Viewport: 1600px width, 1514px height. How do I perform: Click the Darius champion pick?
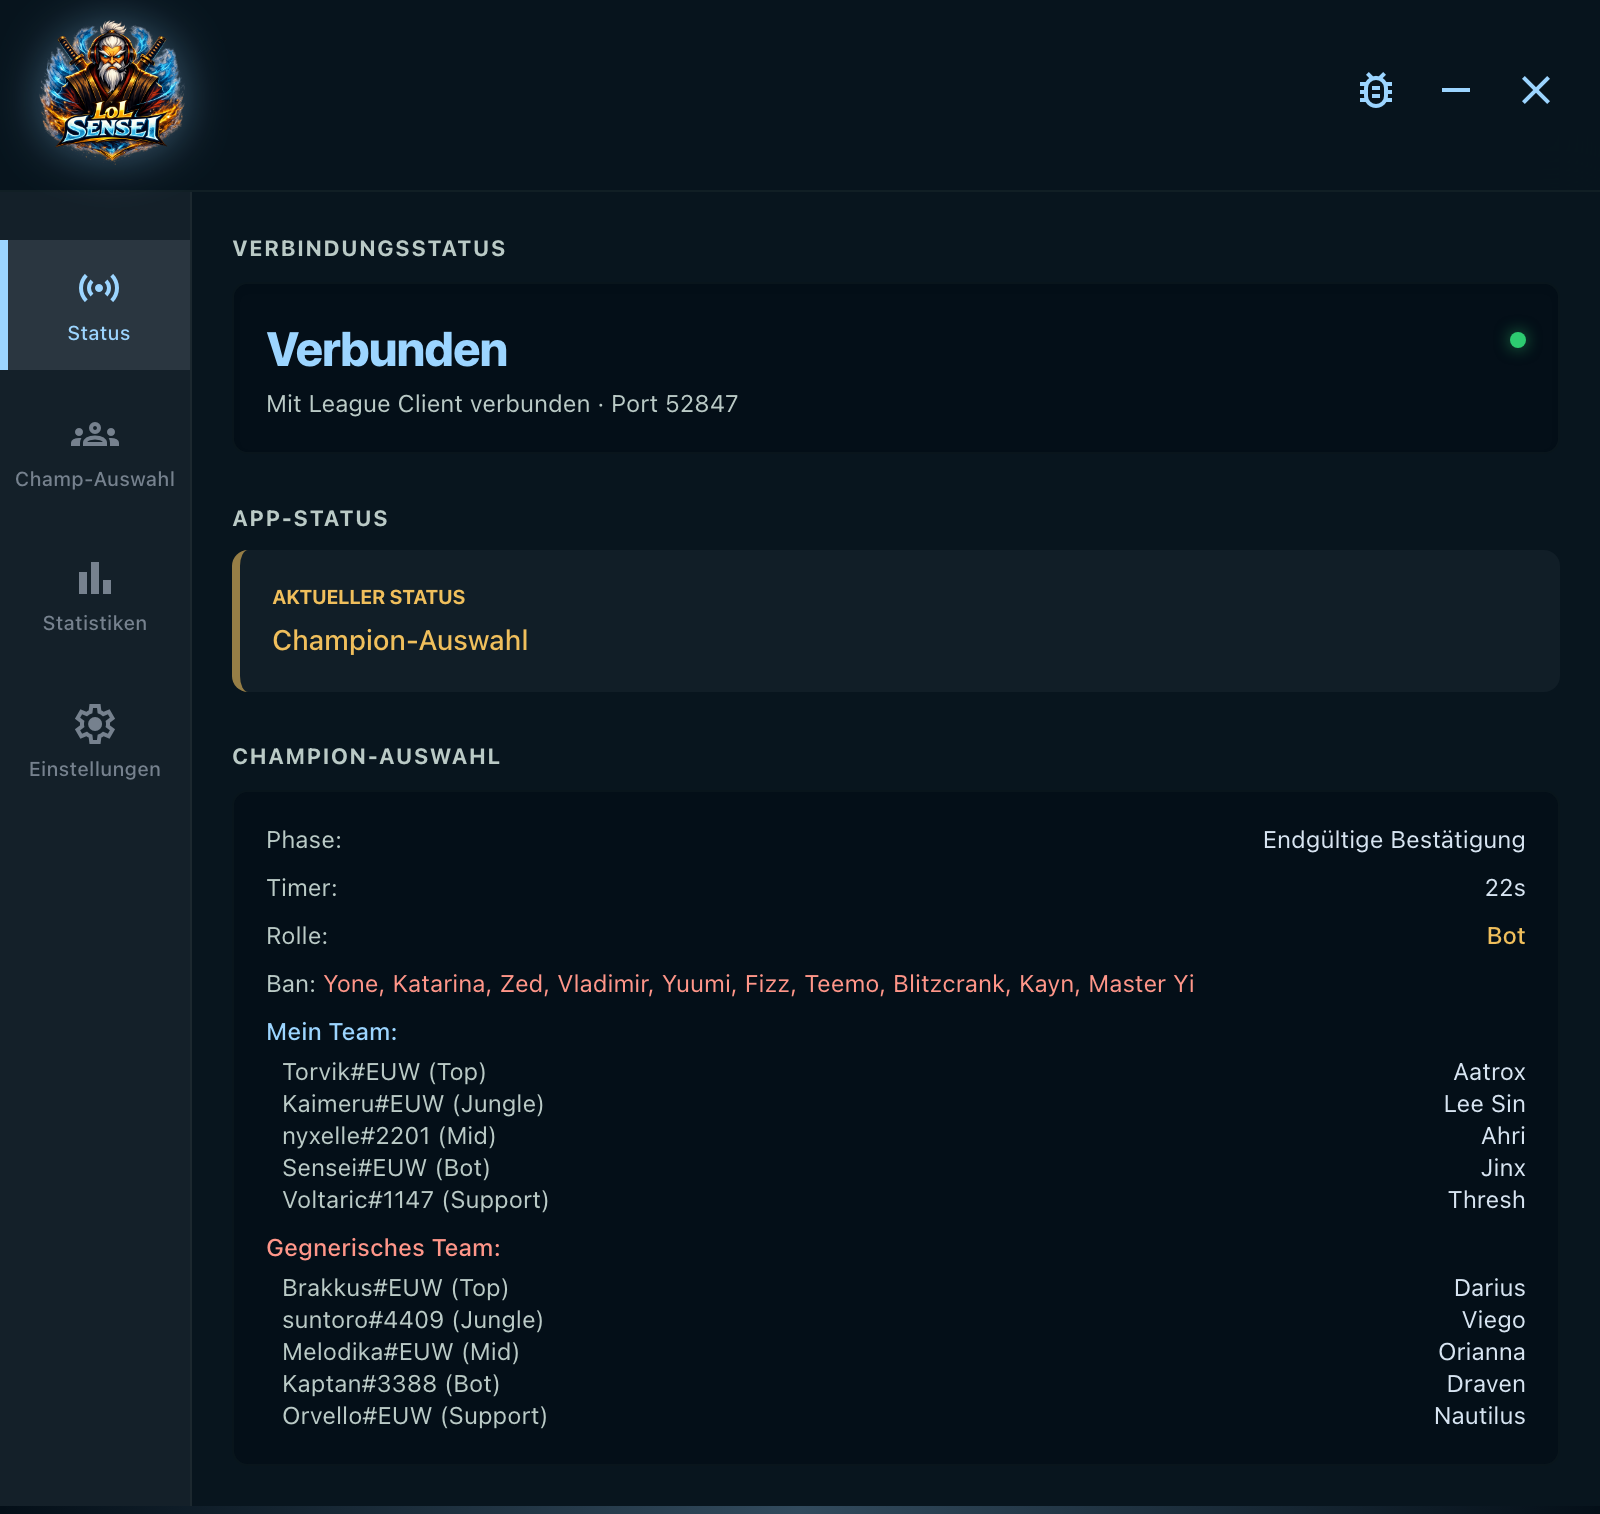point(1489,1288)
